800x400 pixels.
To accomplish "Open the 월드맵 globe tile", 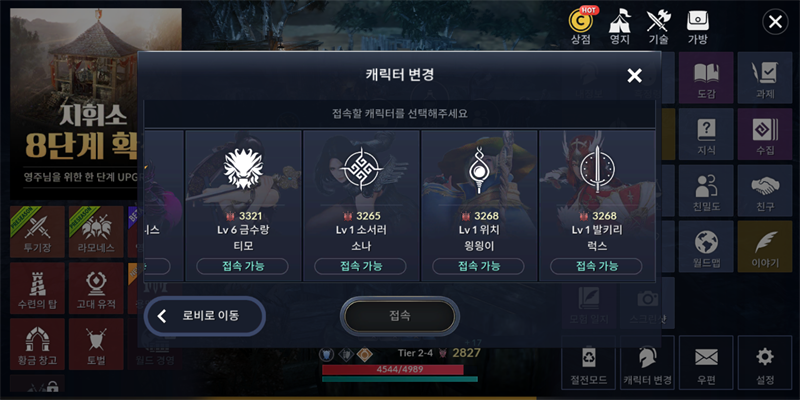I will click(x=706, y=246).
